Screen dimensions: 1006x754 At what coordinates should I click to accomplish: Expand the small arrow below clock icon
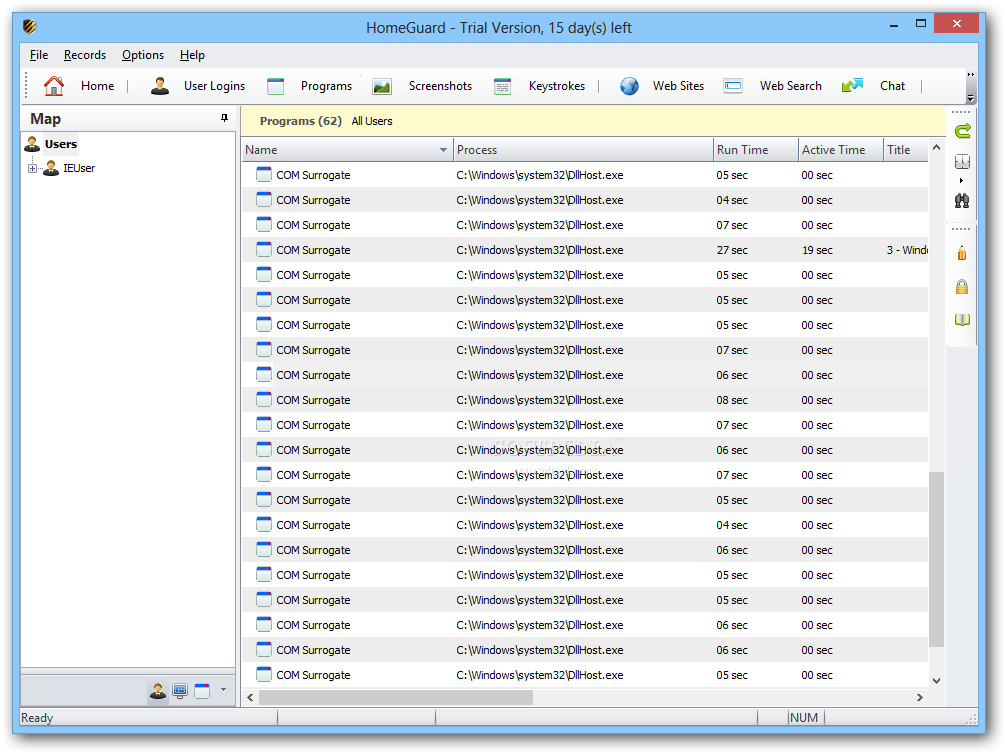[961, 180]
